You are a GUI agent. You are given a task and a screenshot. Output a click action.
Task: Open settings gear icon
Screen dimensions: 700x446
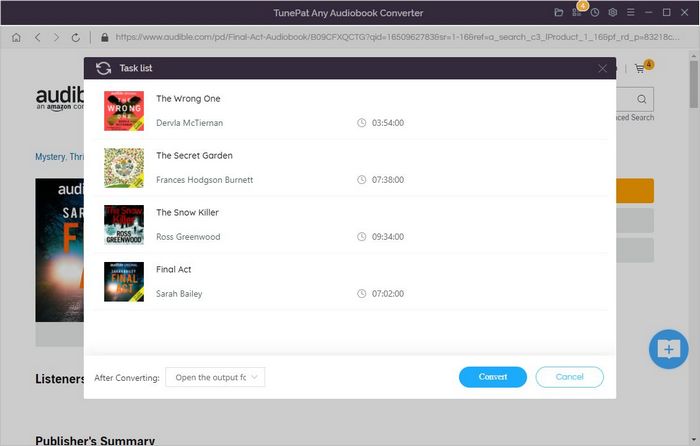[612, 13]
